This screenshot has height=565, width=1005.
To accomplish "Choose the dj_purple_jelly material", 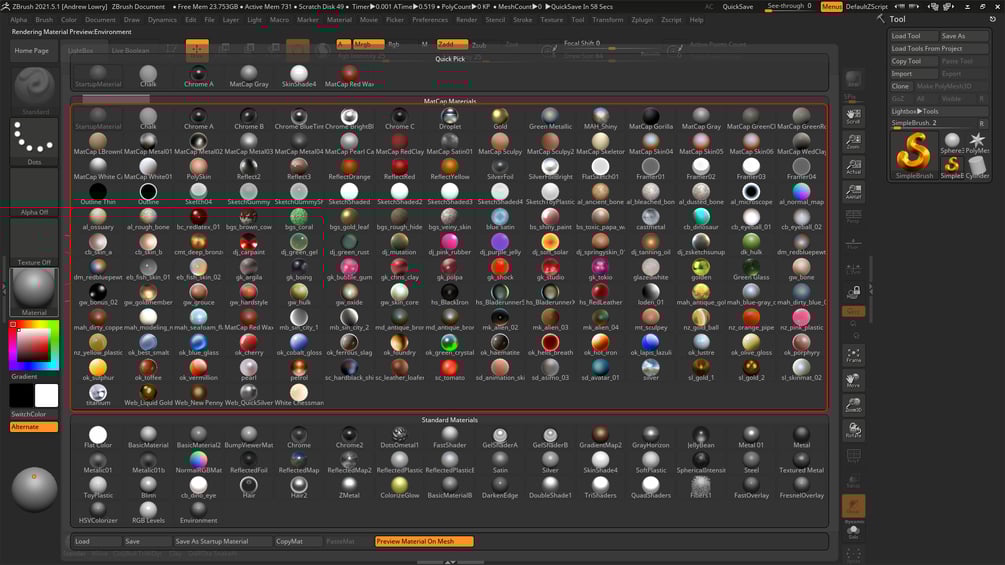I will point(500,242).
